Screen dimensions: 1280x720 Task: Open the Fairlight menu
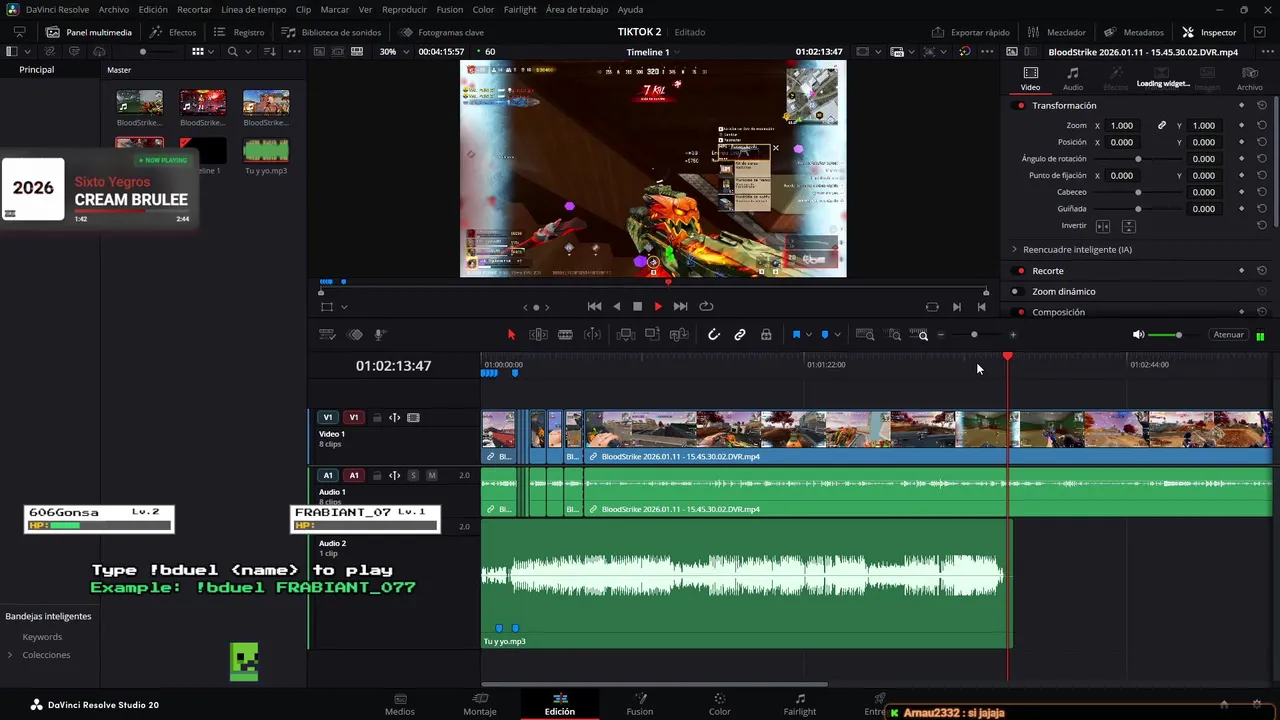520,9
